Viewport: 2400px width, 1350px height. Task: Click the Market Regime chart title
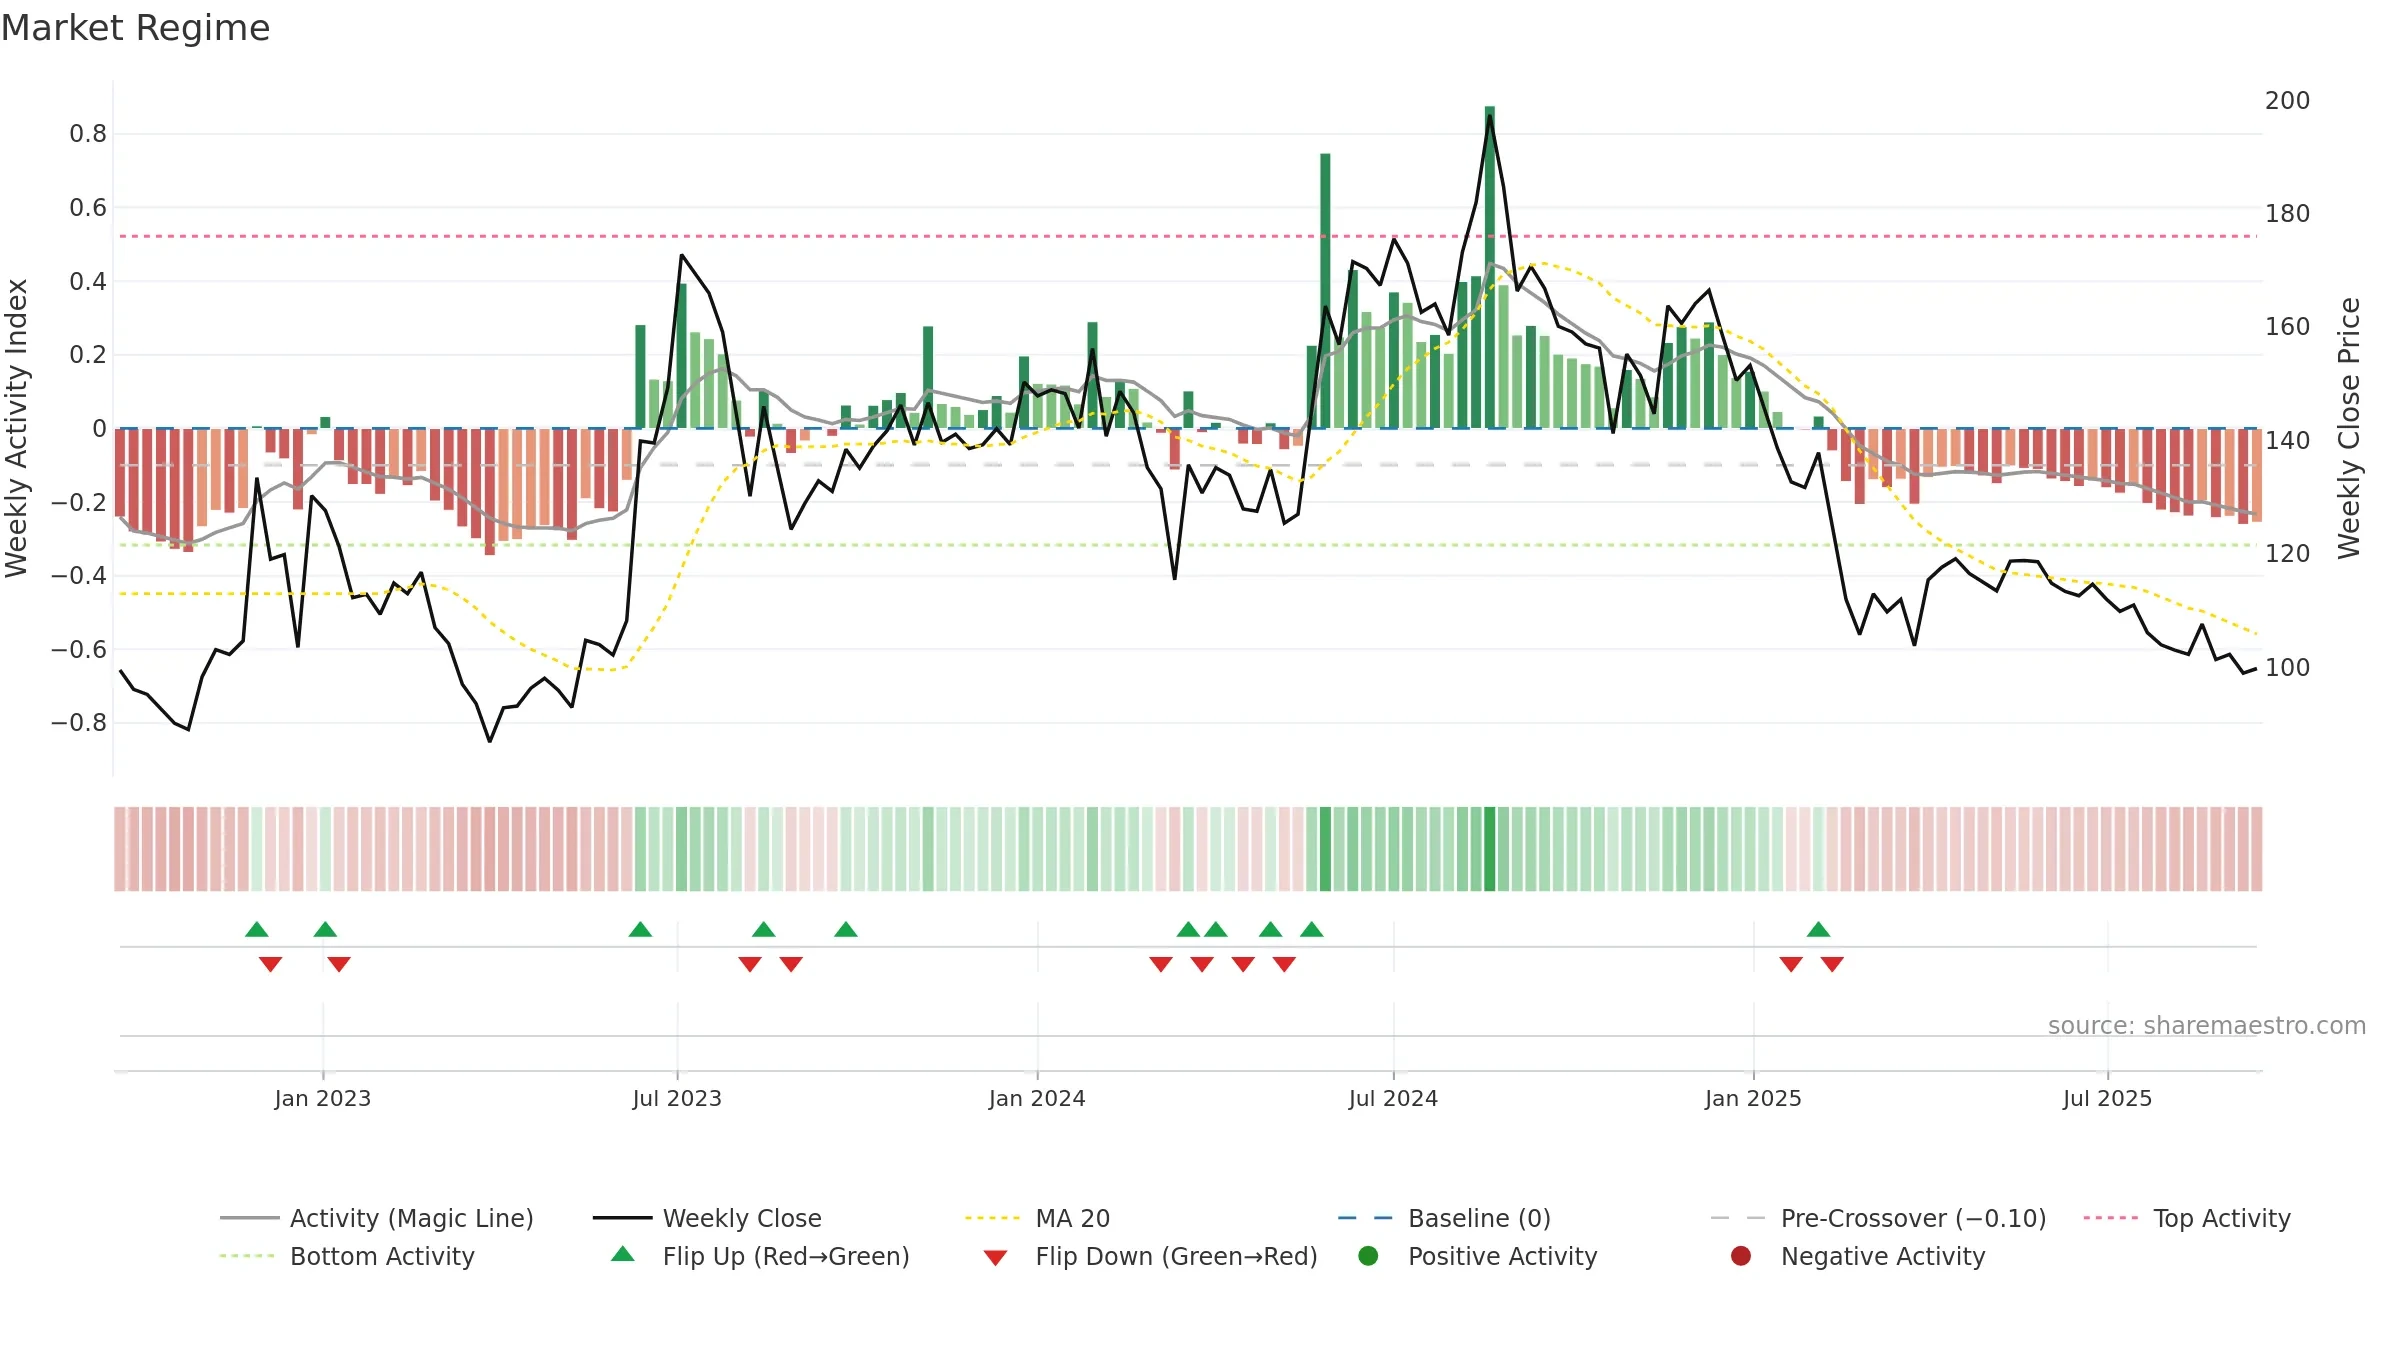pos(136,28)
